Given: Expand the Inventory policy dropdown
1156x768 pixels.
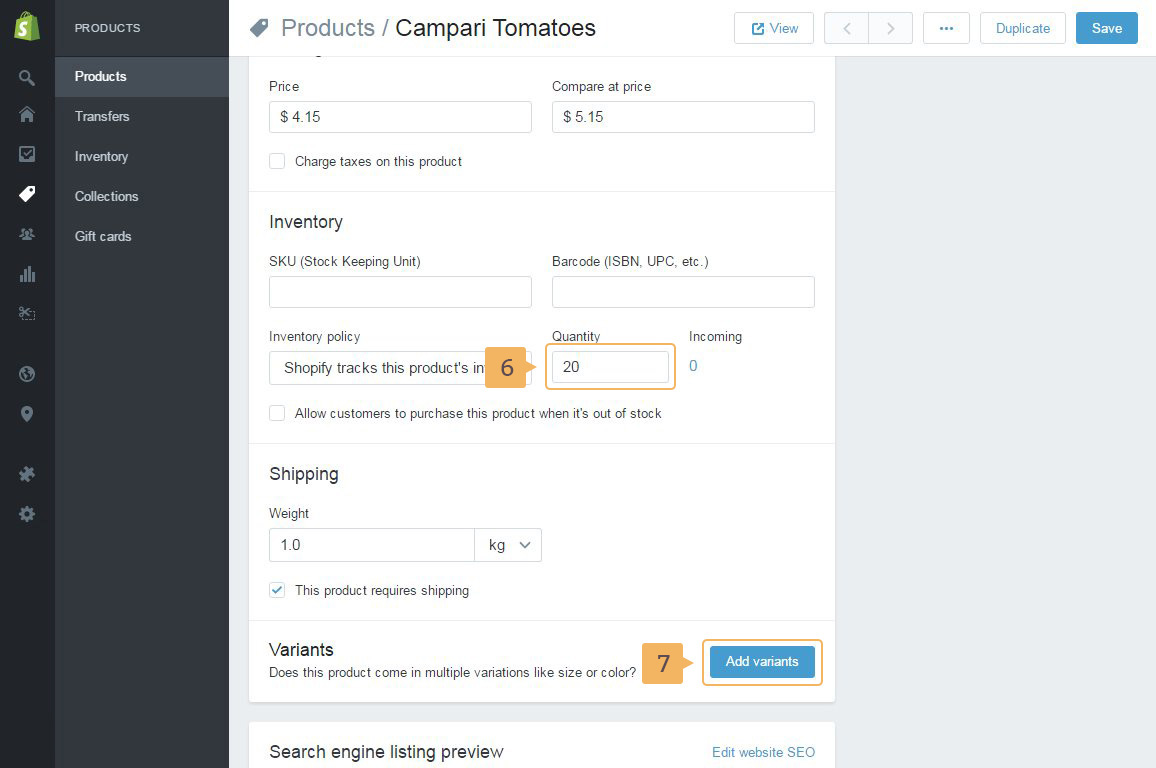Looking at the screenshot, I should point(380,368).
